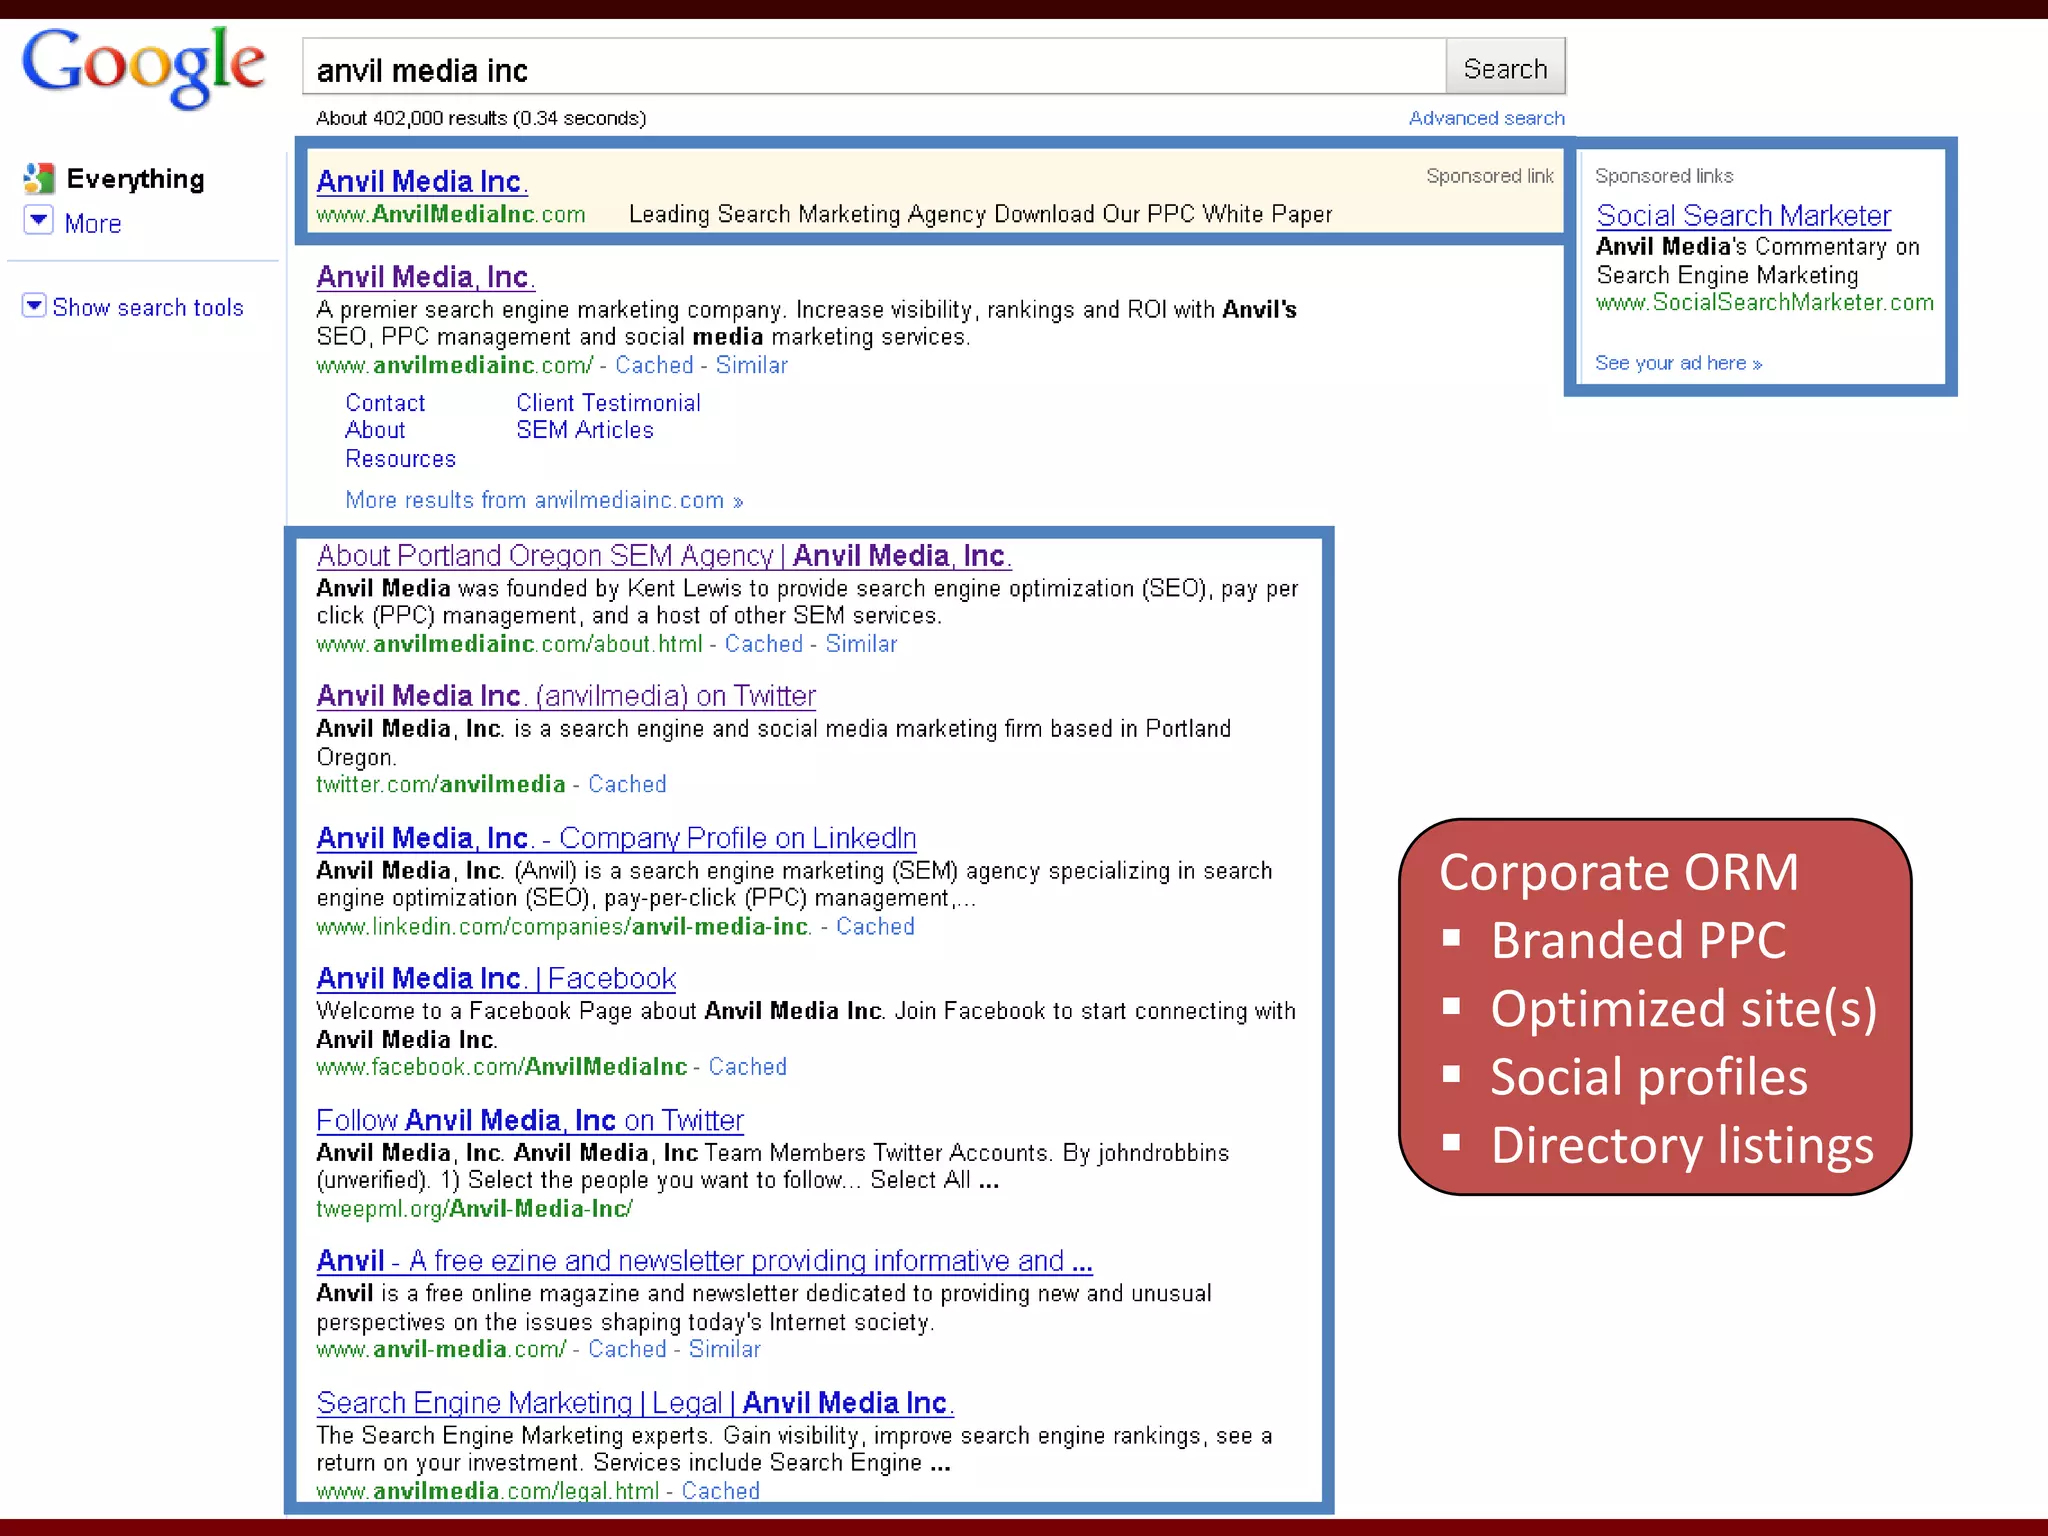2048x1536 pixels.
Task: Open the Social Search Marketer ad
Action: tap(1743, 215)
